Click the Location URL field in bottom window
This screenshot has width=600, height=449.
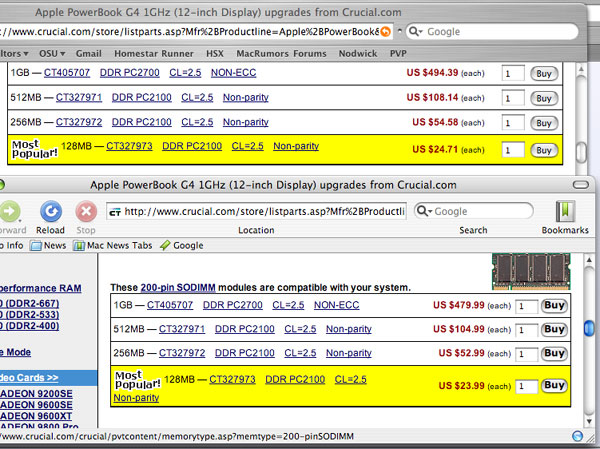(x=256, y=211)
